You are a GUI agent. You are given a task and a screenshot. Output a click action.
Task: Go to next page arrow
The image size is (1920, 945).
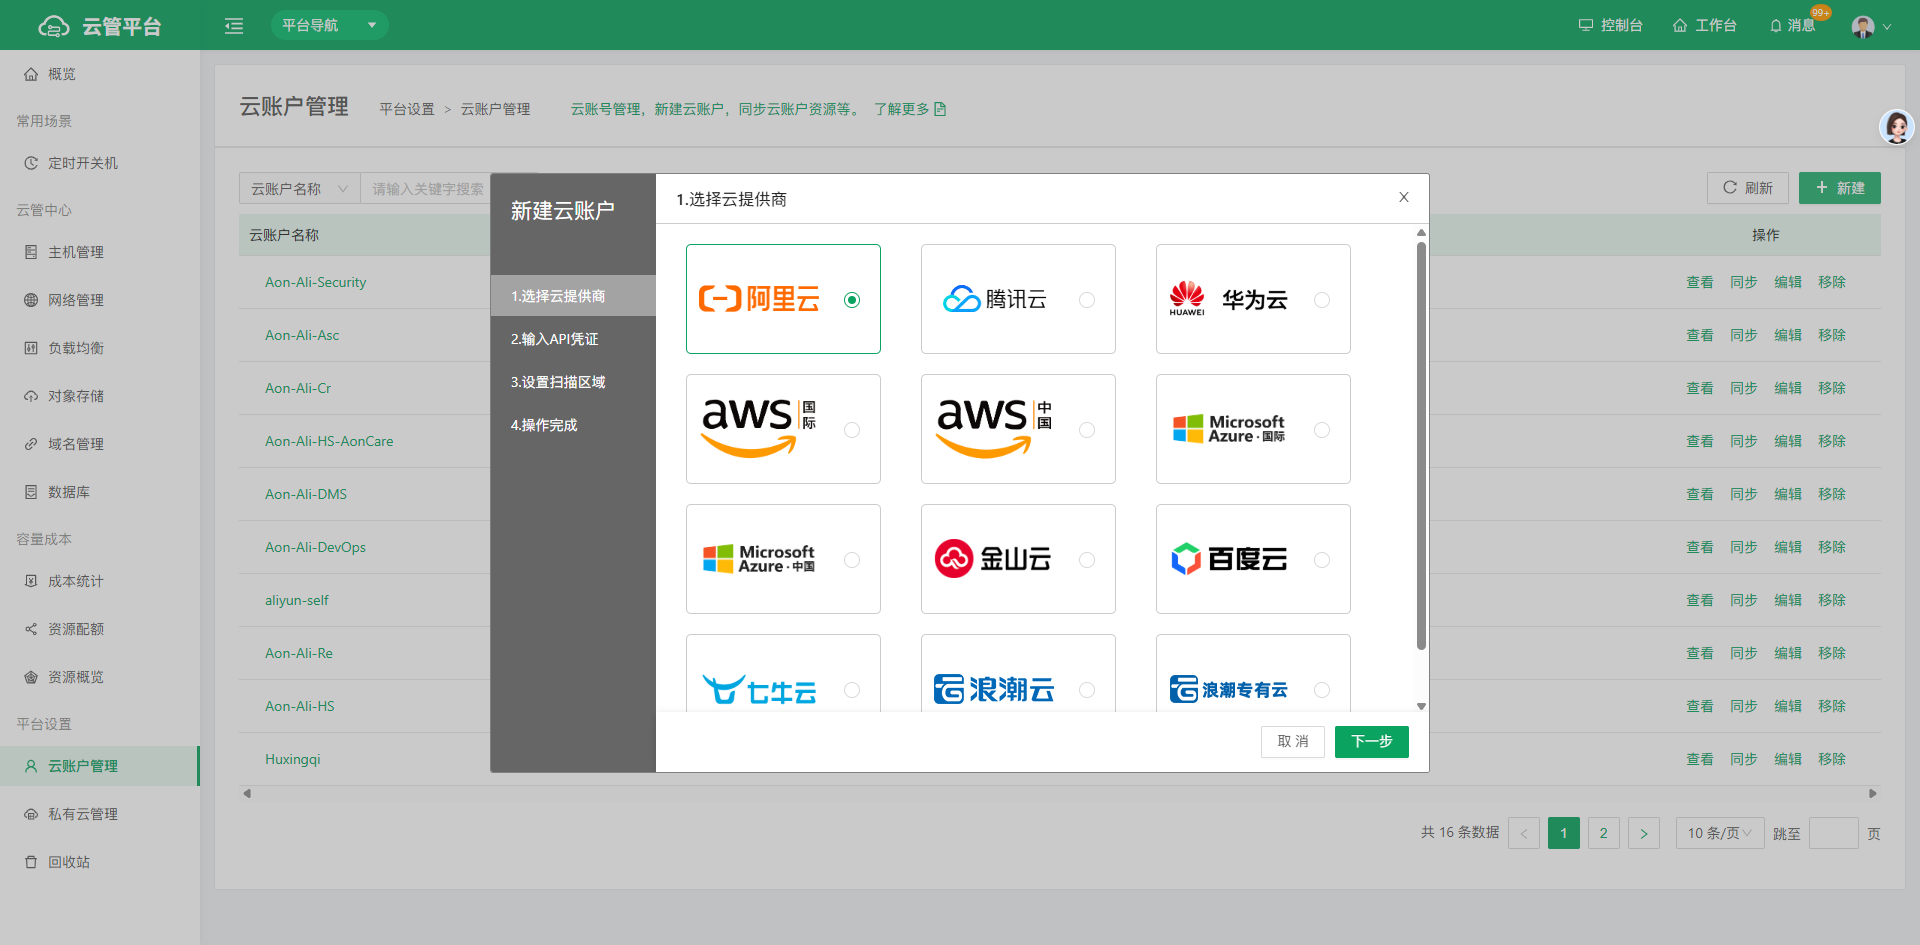tap(1643, 833)
